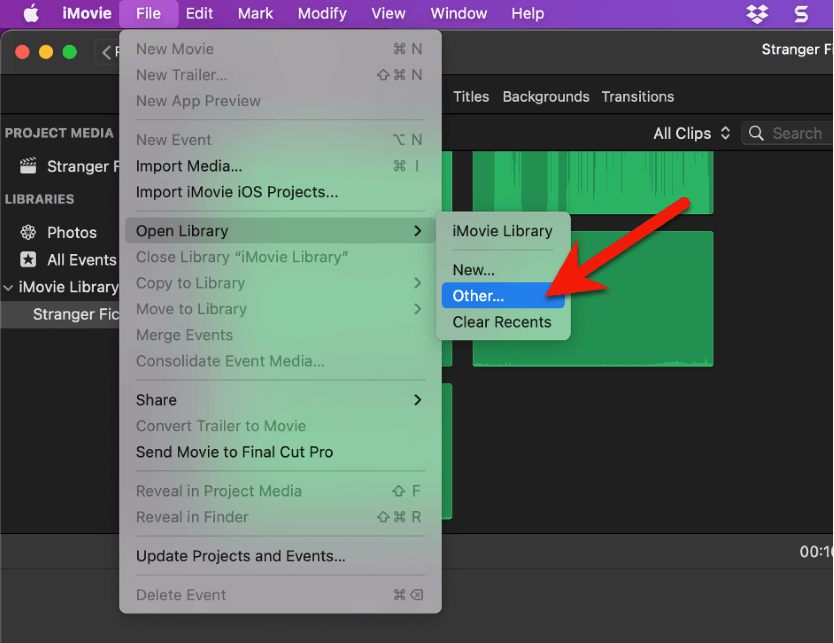This screenshot has height=643, width=834.
Task: Select the large lower green clip thumbnail
Action: click(x=593, y=299)
